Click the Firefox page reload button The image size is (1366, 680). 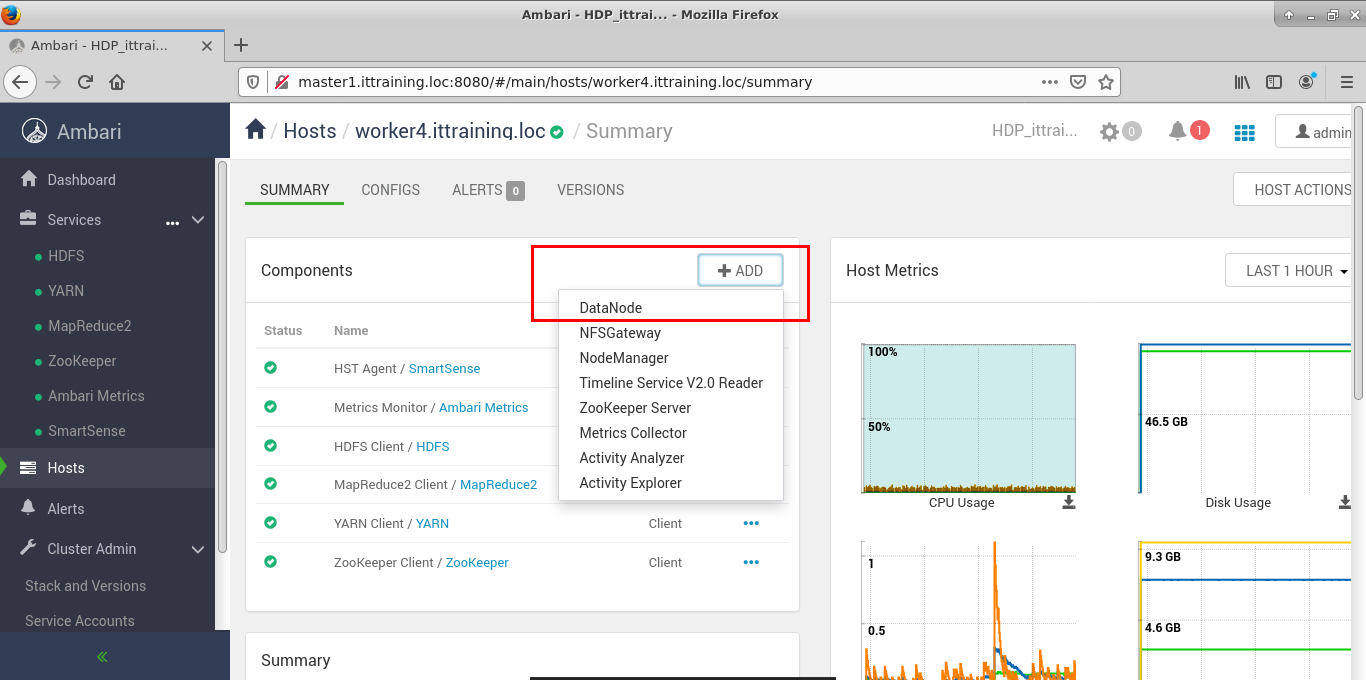click(x=85, y=82)
